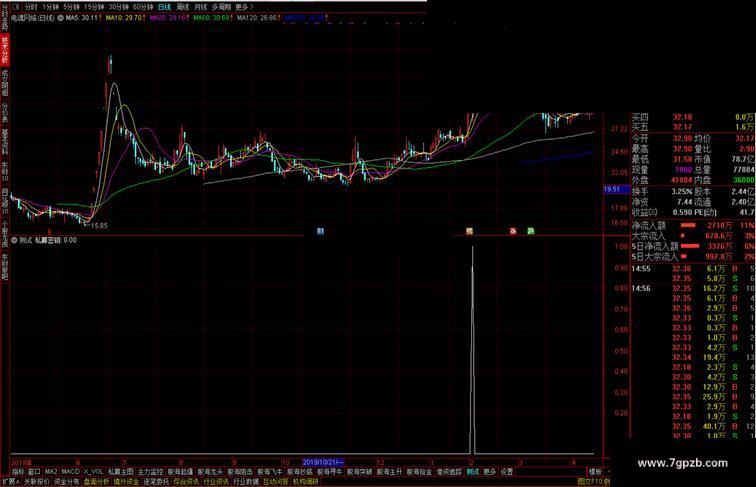Click round settings icon beside MA5
Screen dimensions: 756x487
click(x=61, y=18)
